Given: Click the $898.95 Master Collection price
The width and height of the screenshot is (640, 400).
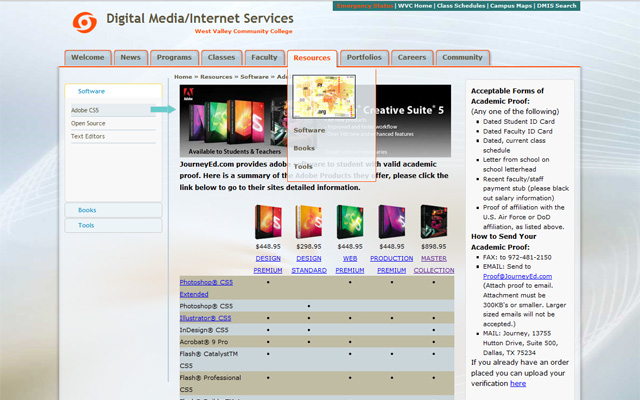Looking at the screenshot, I should (433, 247).
